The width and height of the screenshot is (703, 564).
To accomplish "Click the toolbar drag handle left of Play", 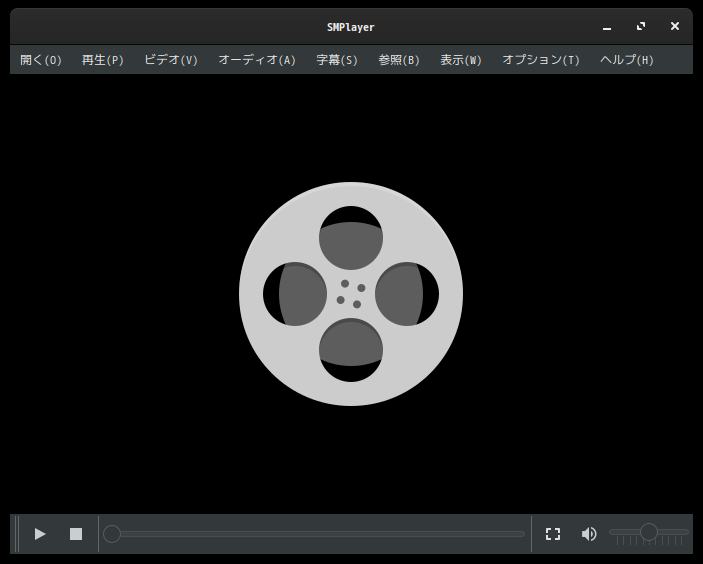I will [x=17, y=534].
